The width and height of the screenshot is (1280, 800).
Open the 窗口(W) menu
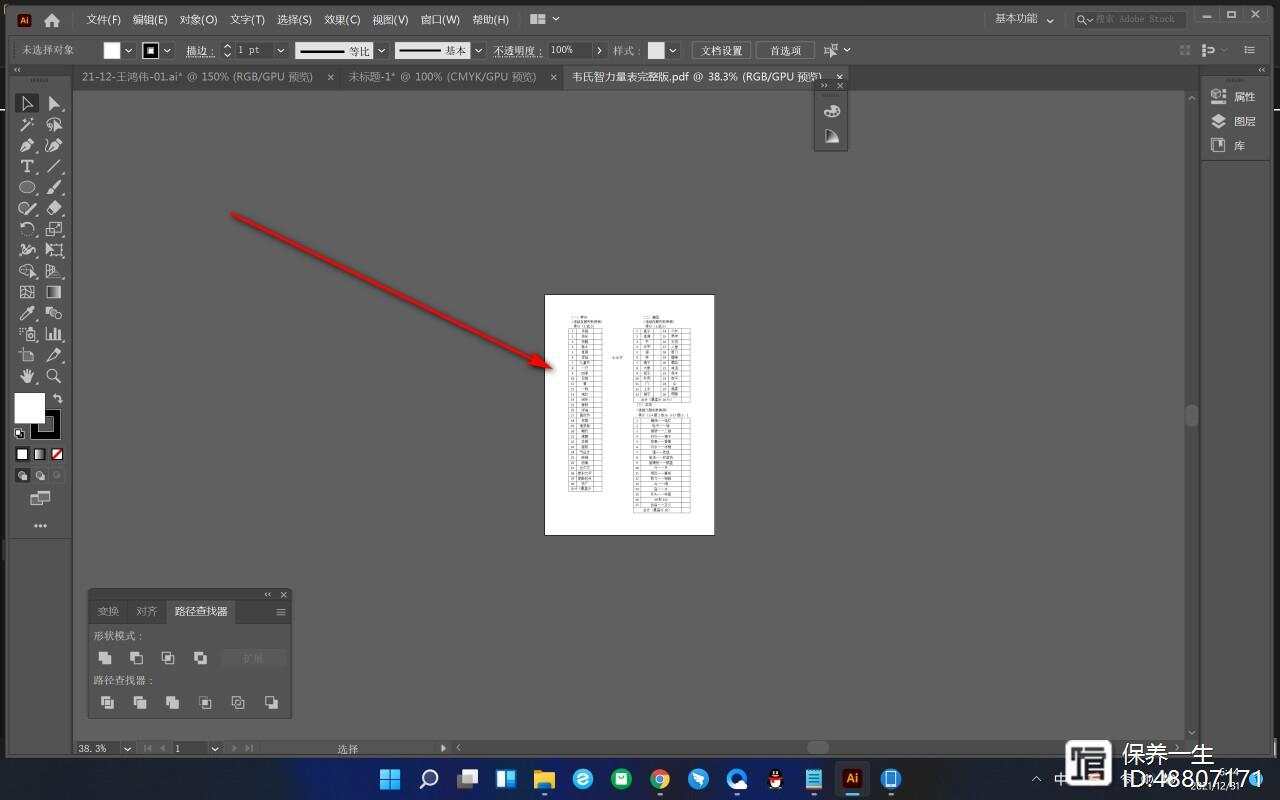coord(440,19)
